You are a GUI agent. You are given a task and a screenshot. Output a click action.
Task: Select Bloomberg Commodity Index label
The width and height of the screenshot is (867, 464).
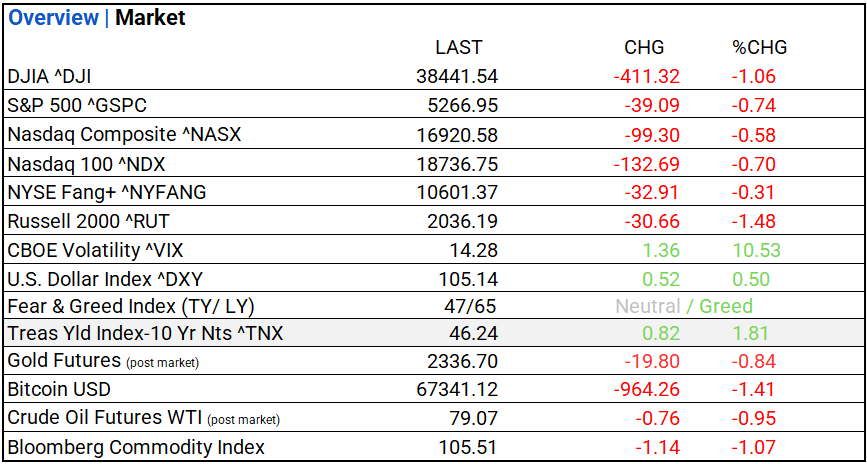[136, 447]
